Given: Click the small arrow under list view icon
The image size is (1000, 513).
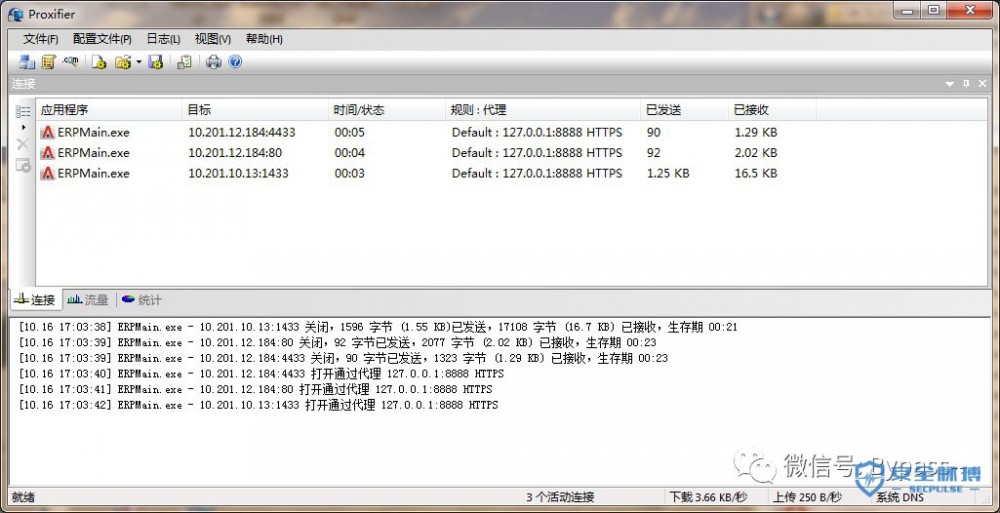Looking at the screenshot, I should 24,128.
